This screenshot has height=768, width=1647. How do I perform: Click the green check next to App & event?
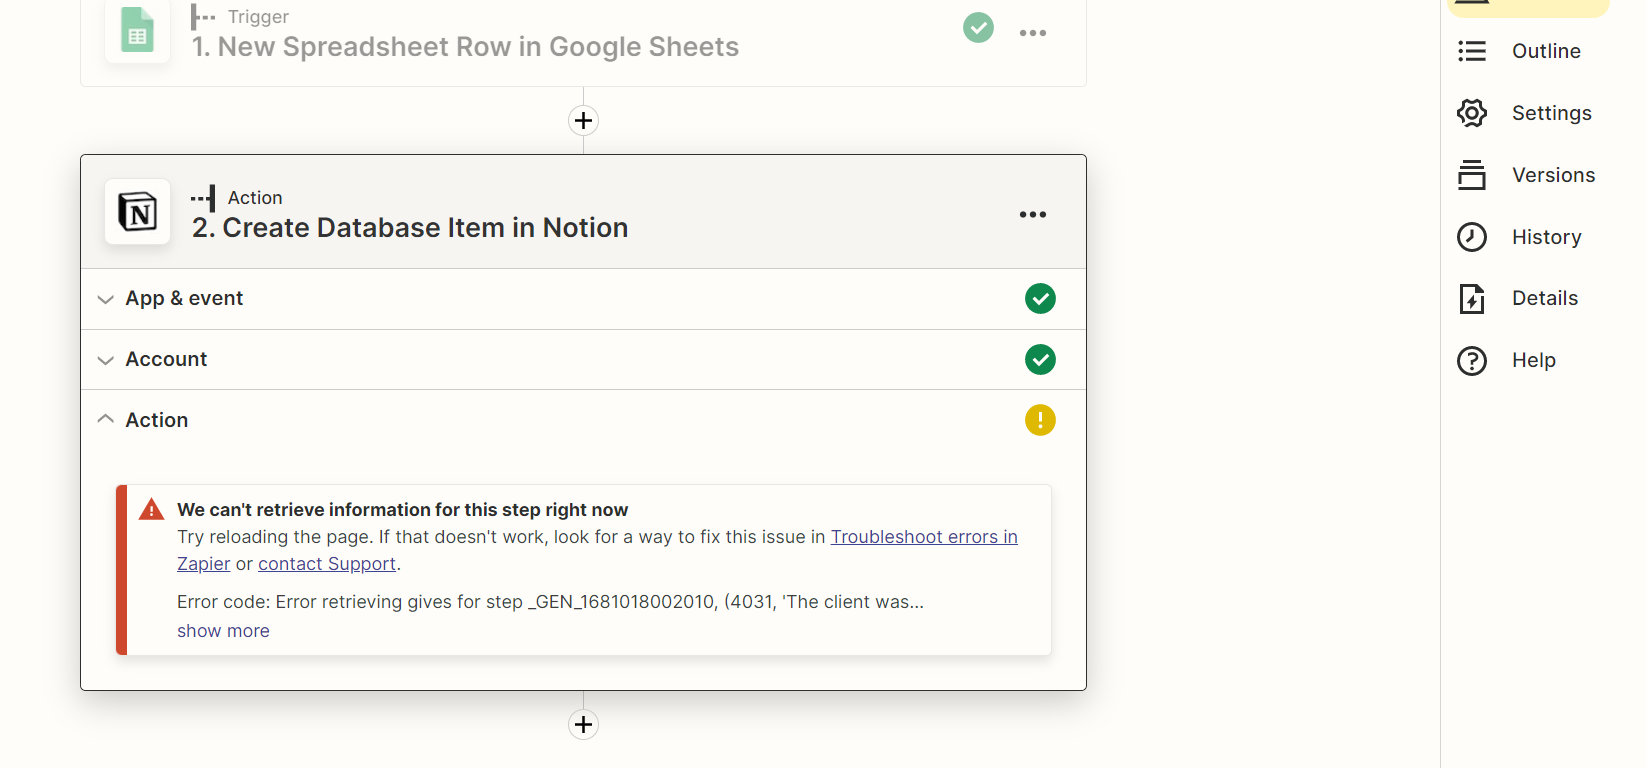click(x=1040, y=298)
